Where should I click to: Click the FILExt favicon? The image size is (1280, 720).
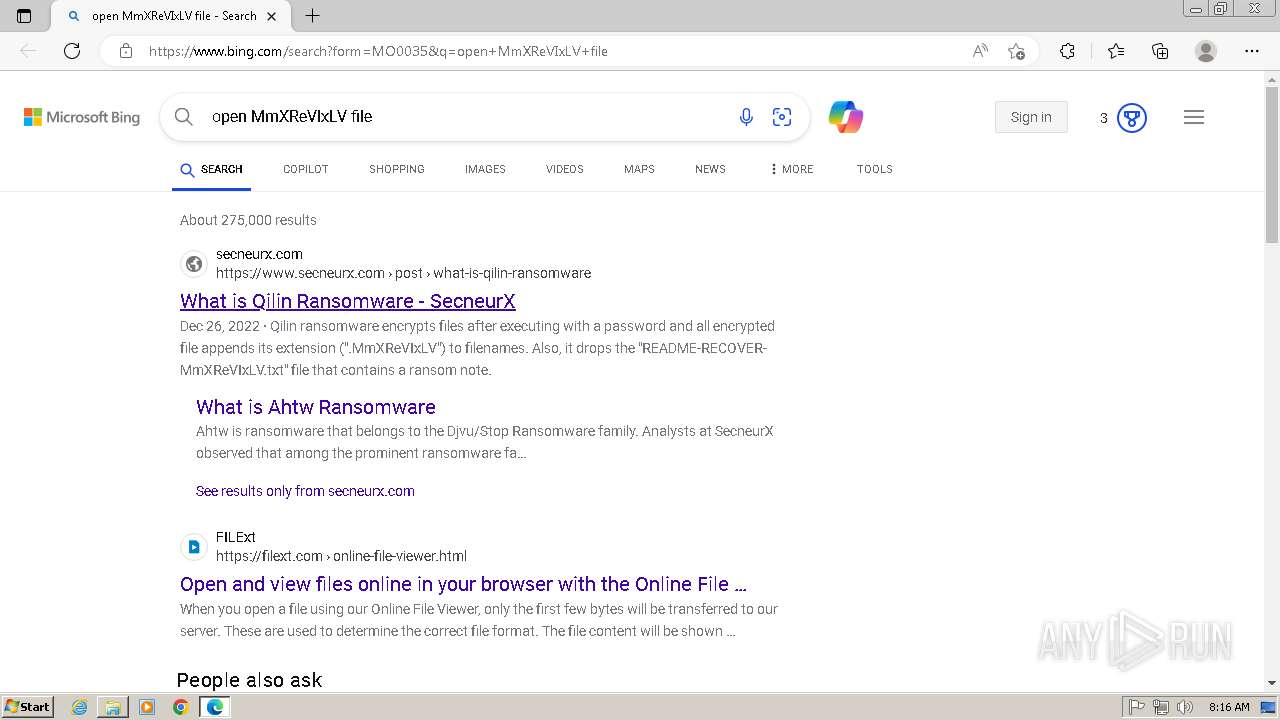194,547
